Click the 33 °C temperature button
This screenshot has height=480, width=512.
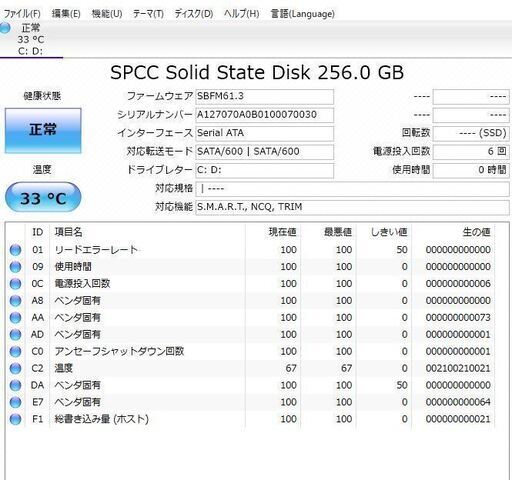click(43, 198)
